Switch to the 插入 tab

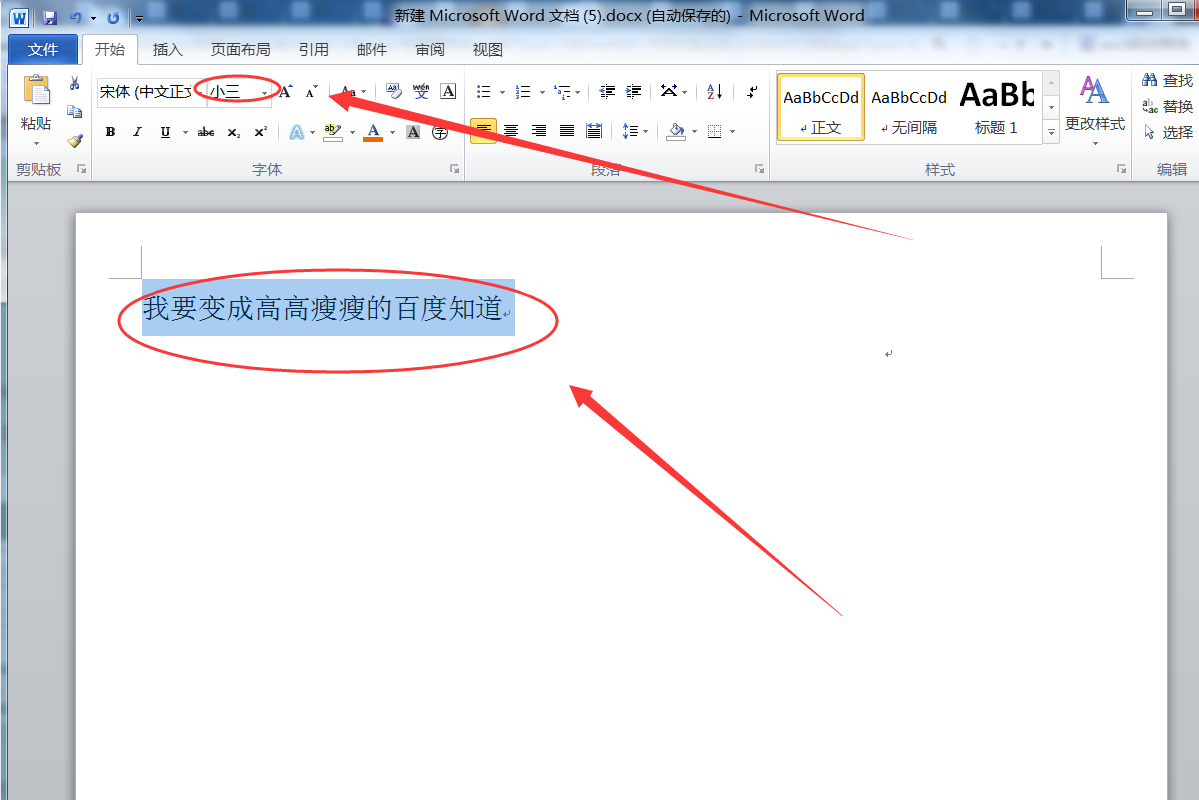[x=167, y=50]
